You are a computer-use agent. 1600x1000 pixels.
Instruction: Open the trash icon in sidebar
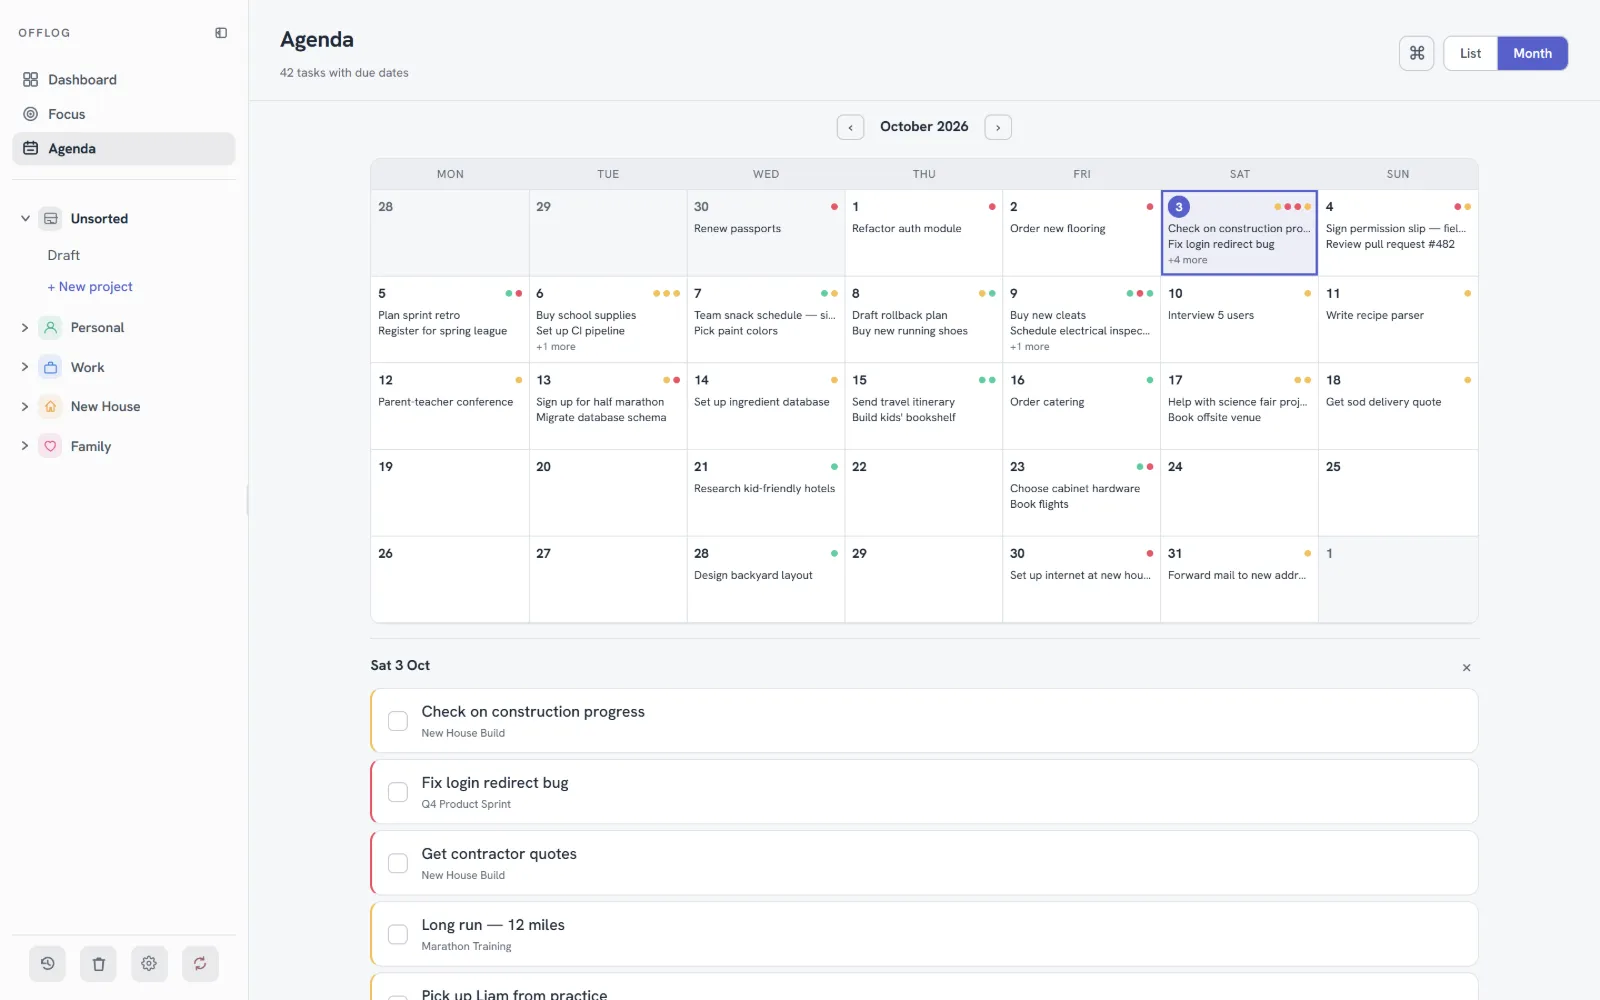point(98,964)
